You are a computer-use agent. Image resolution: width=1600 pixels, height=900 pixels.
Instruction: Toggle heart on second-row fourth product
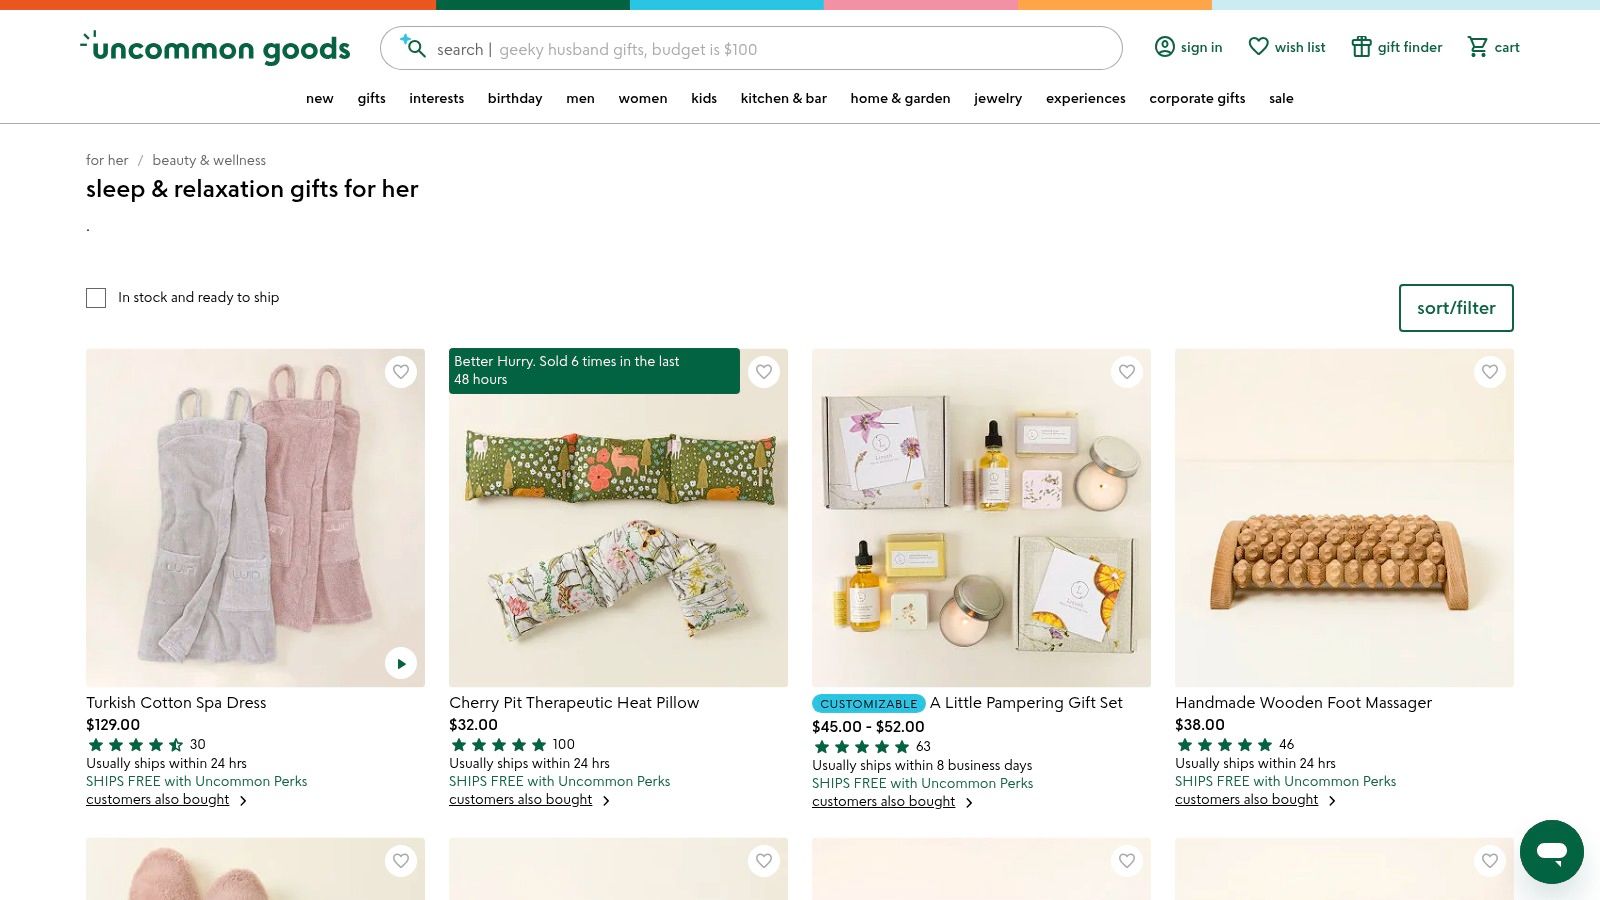1490,861
